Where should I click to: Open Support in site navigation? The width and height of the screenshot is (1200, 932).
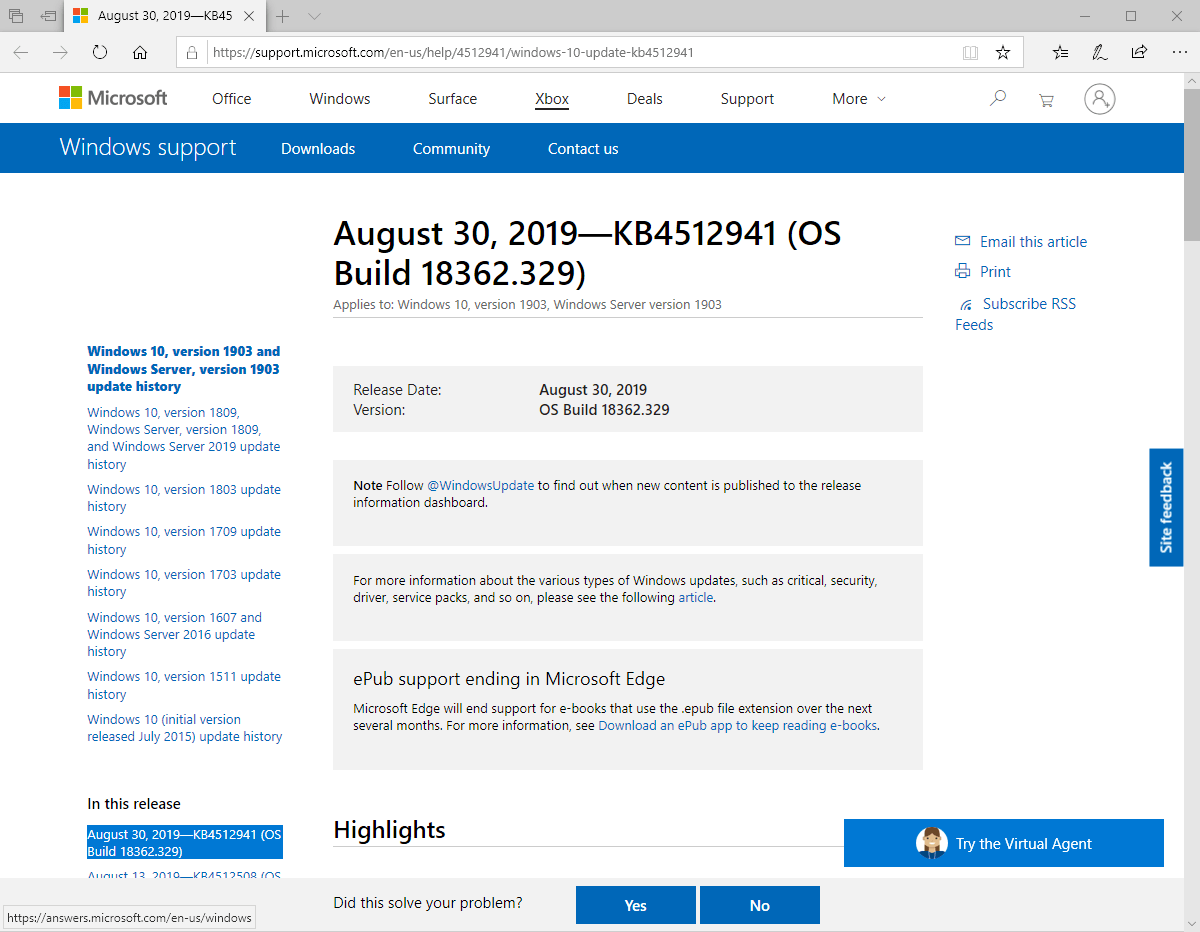(747, 99)
